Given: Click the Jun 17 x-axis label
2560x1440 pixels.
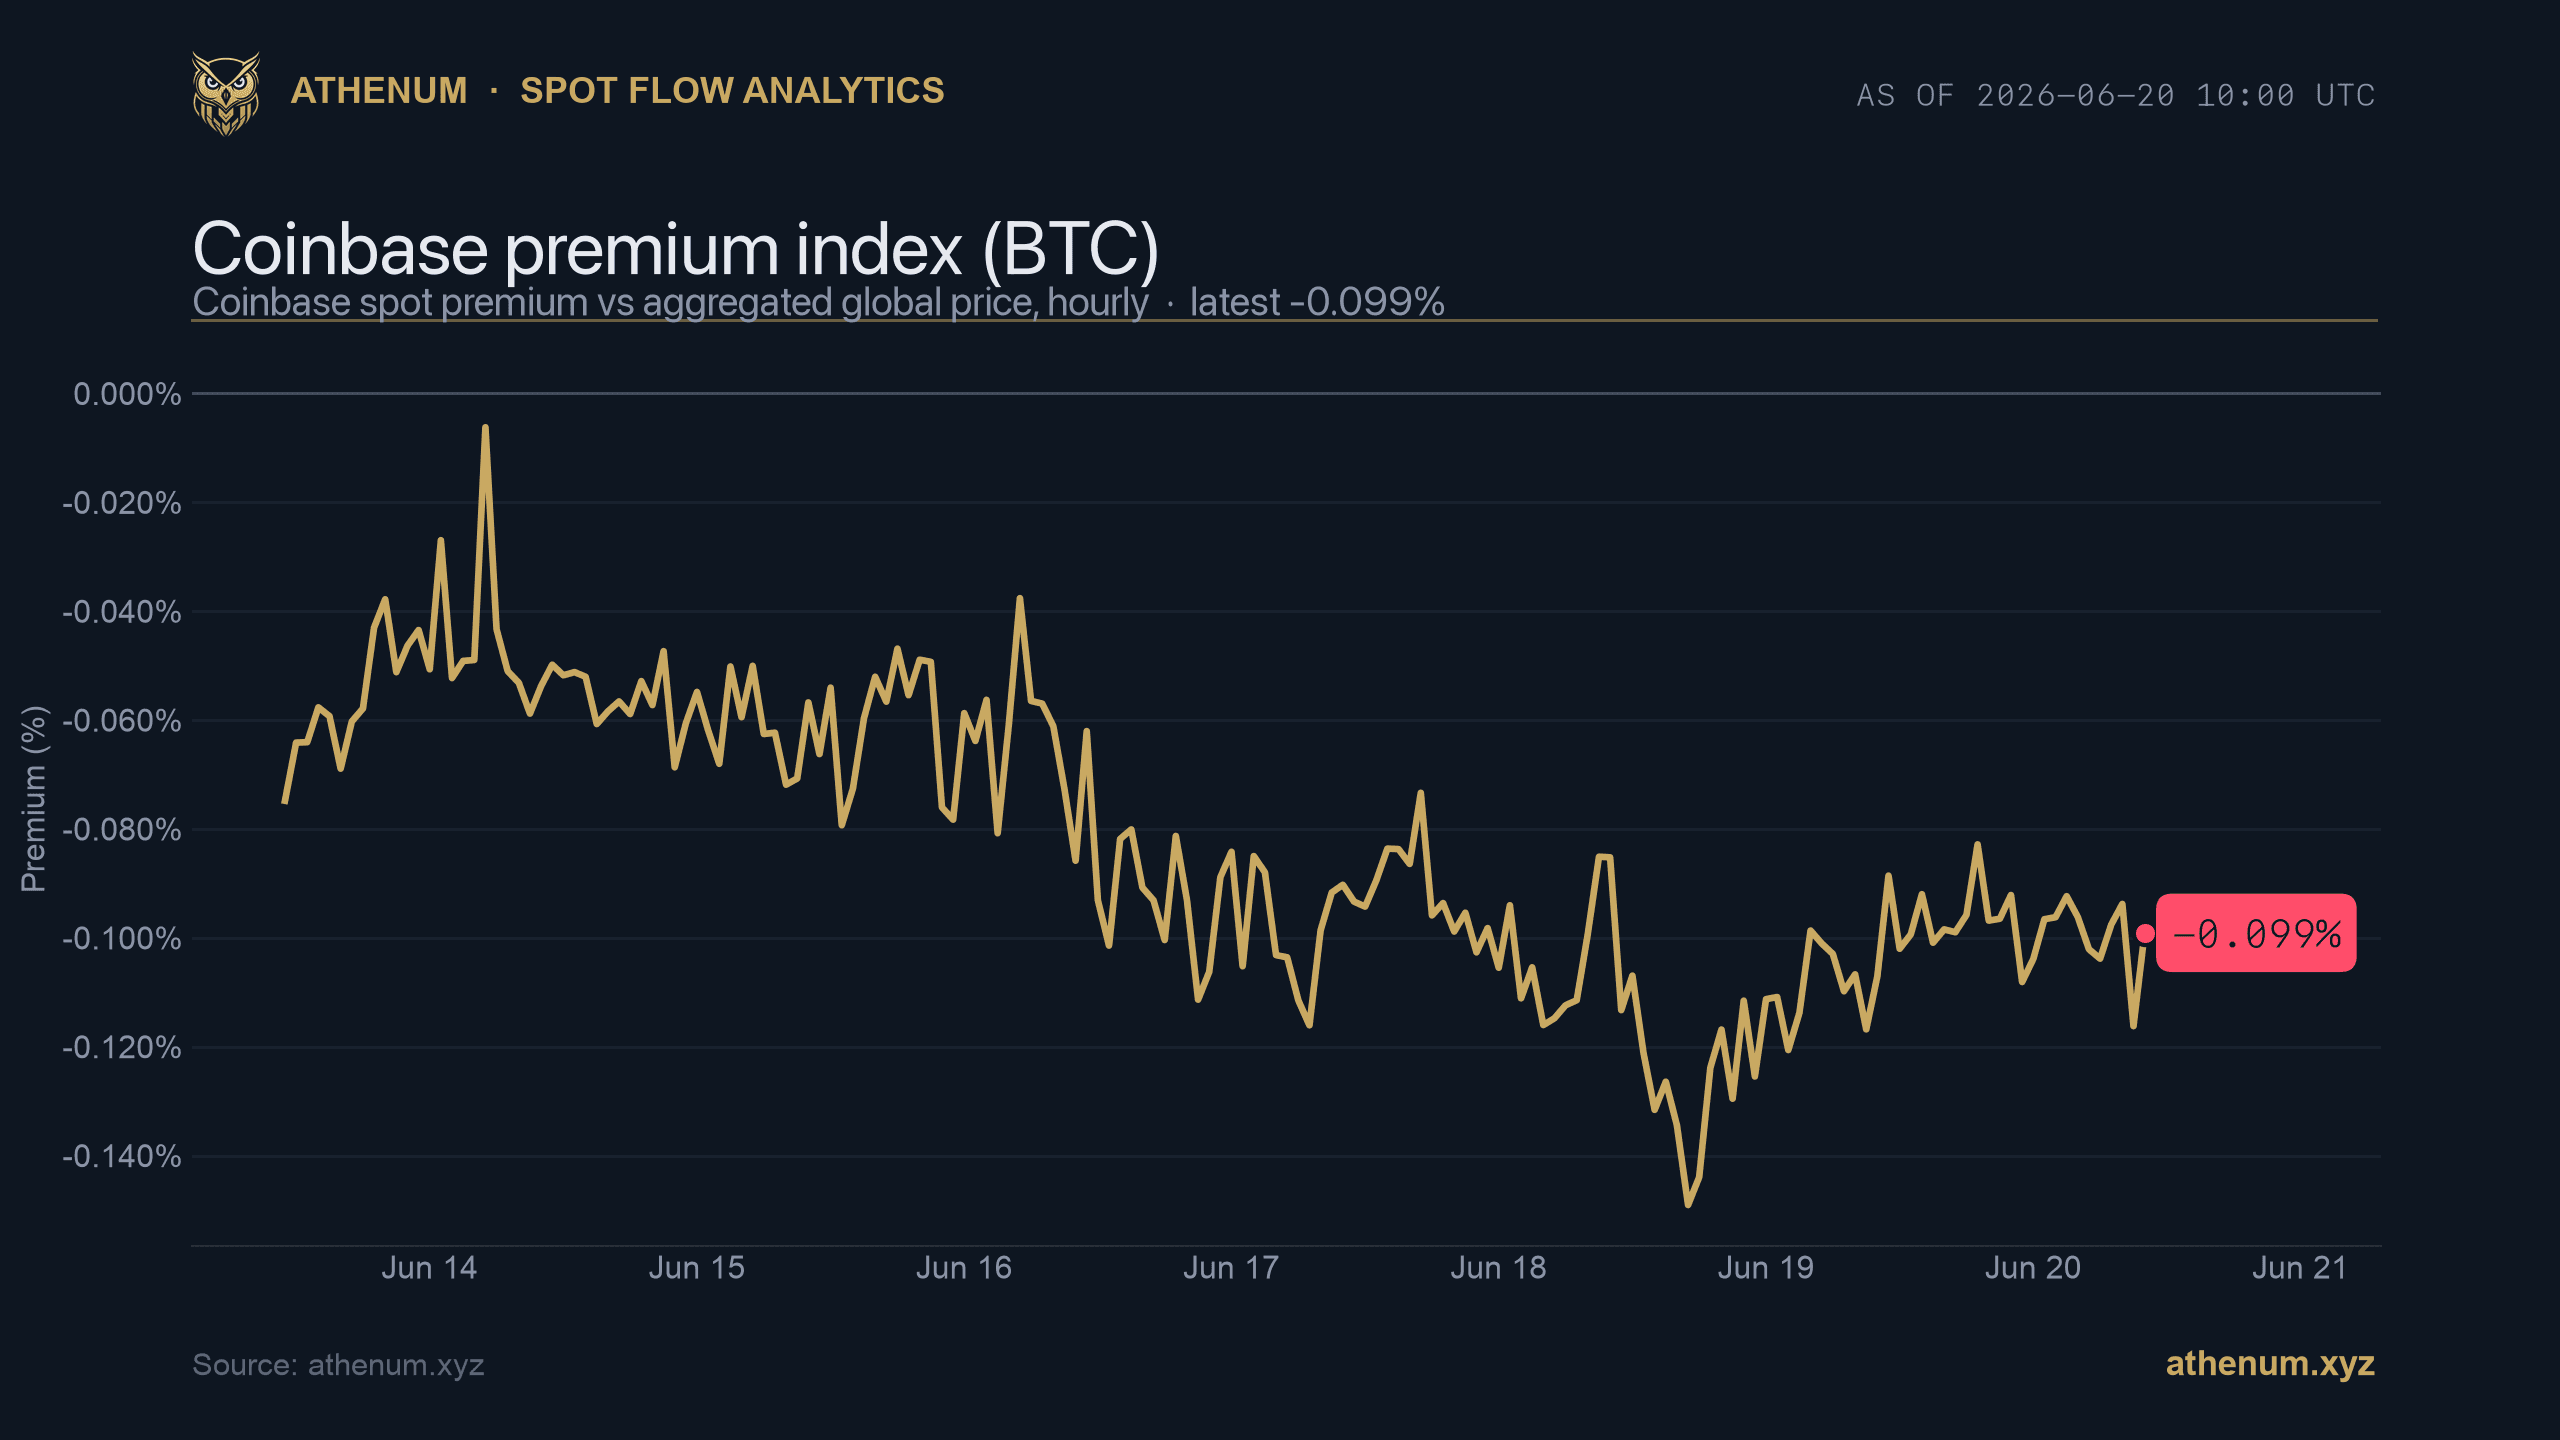Looking at the screenshot, I should pyautogui.click(x=1231, y=1268).
